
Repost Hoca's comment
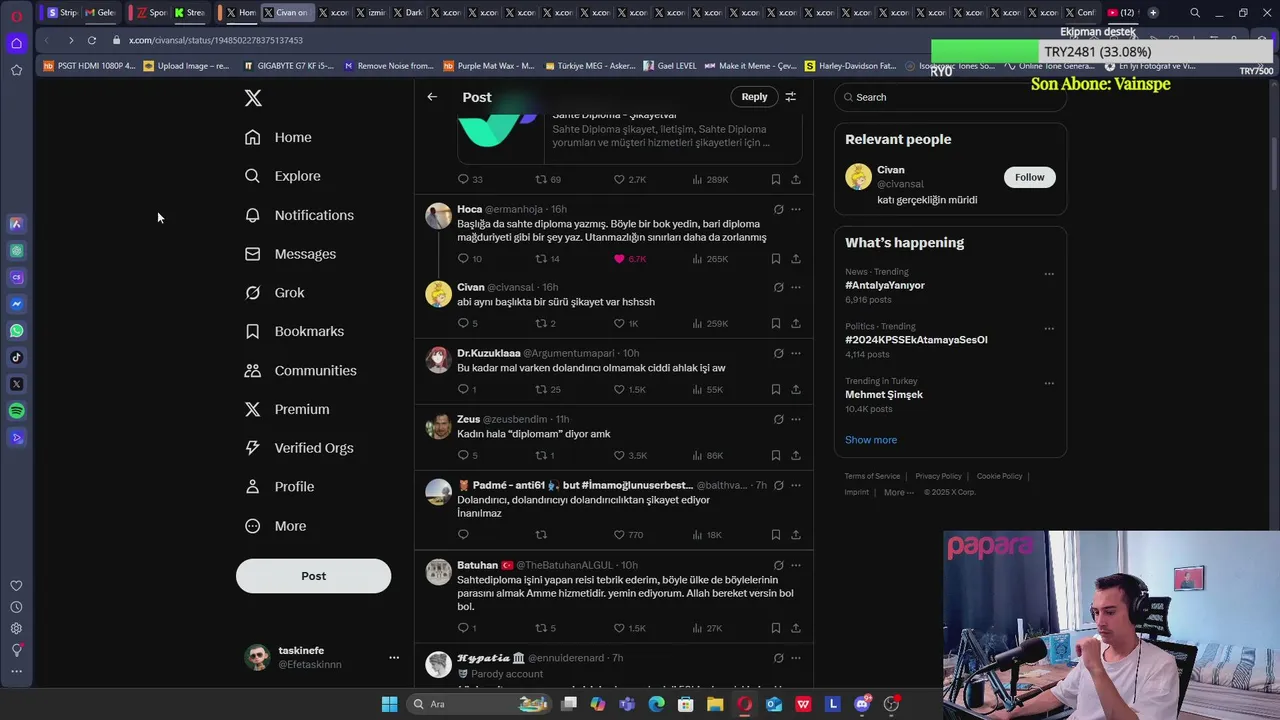tap(541, 259)
